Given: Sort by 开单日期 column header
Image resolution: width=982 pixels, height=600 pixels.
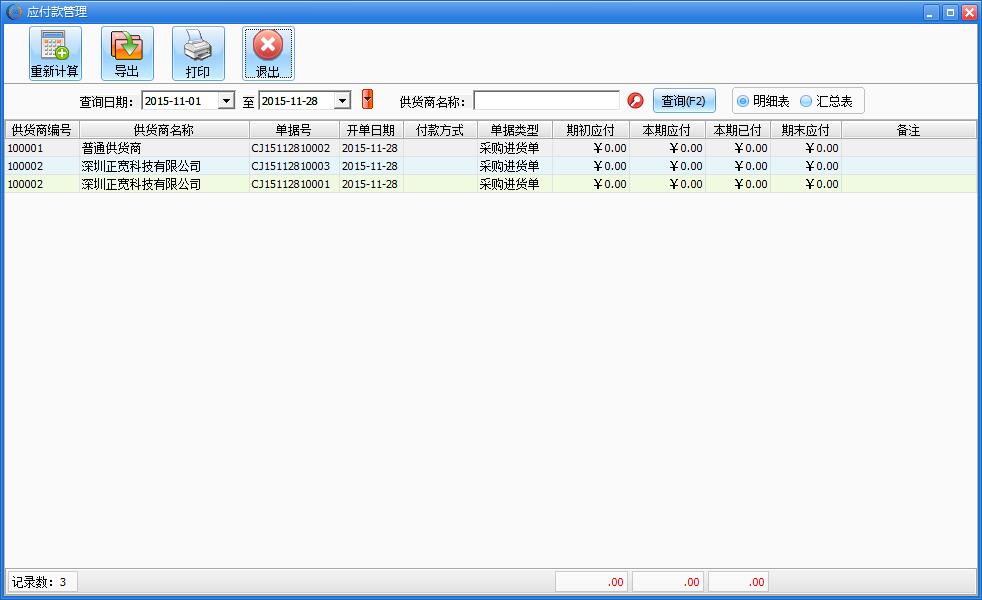Looking at the screenshot, I should [371, 130].
